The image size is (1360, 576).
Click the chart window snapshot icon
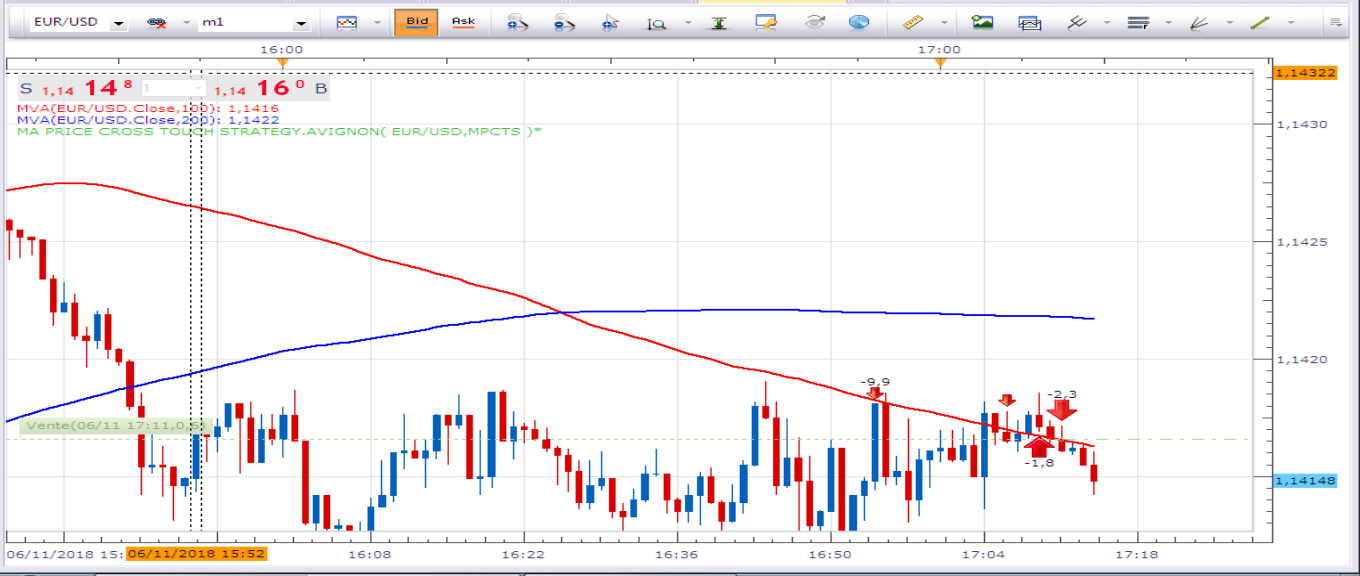[1031, 22]
